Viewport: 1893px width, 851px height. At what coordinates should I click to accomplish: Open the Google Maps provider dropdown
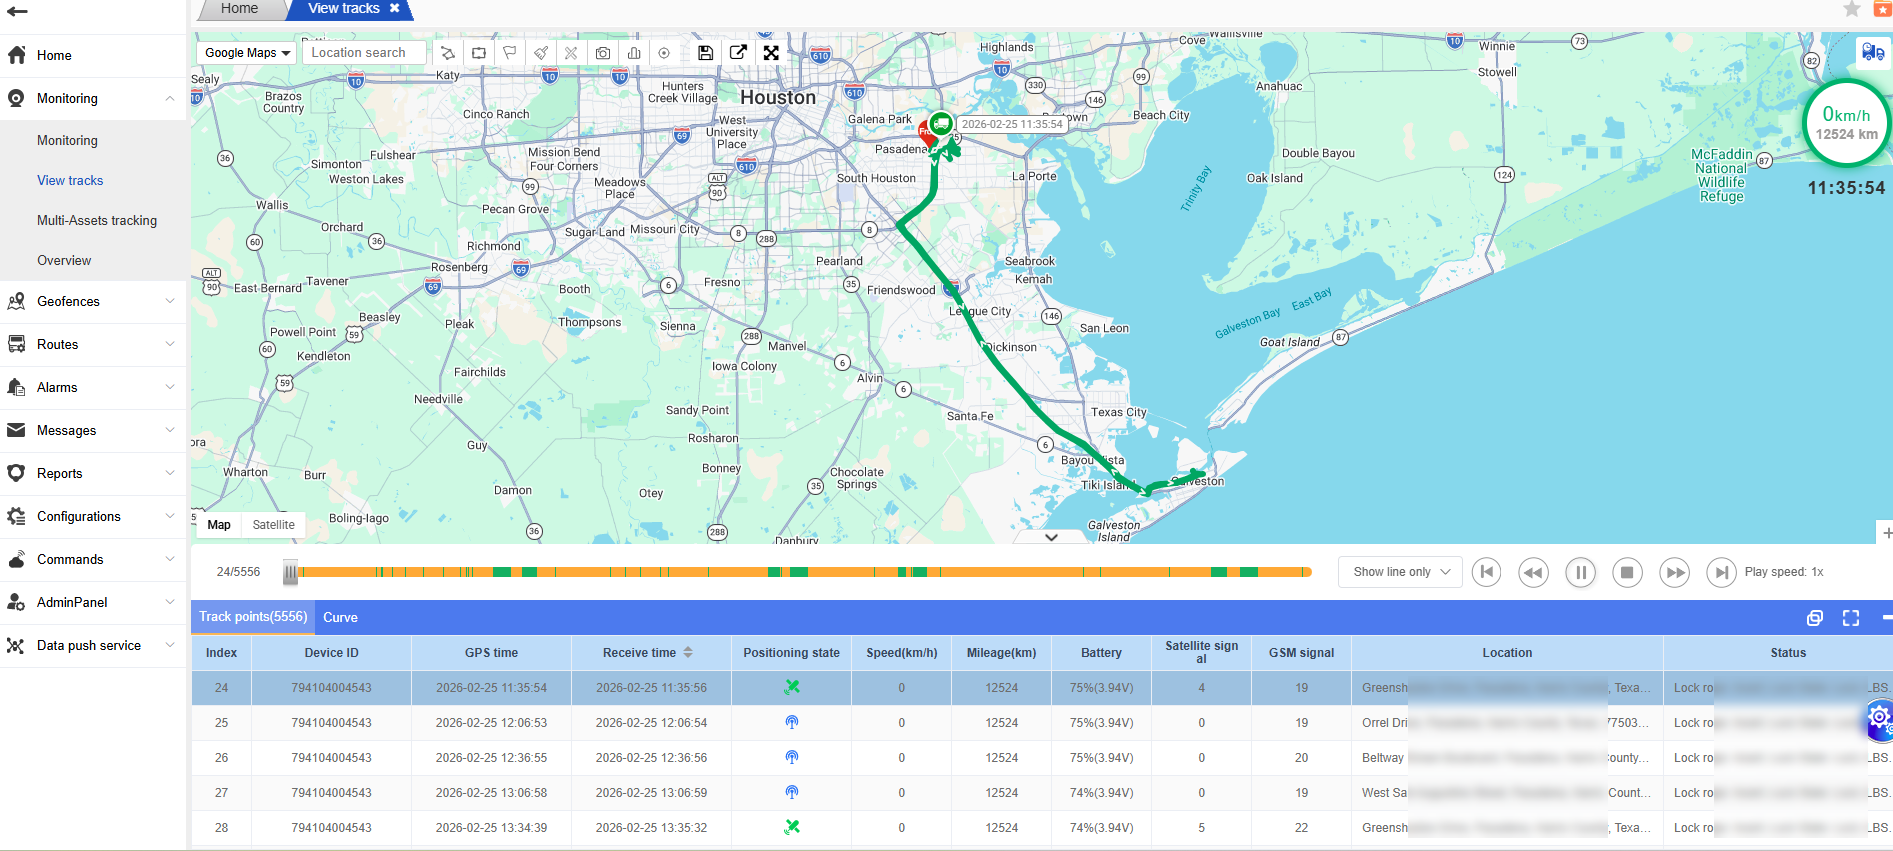click(246, 53)
